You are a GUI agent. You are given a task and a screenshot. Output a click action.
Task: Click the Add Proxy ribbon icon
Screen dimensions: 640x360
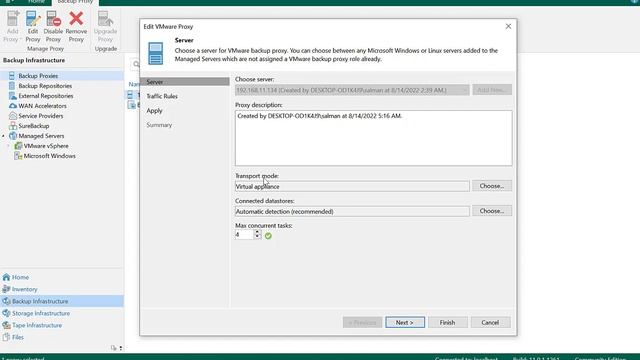coord(12,19)
